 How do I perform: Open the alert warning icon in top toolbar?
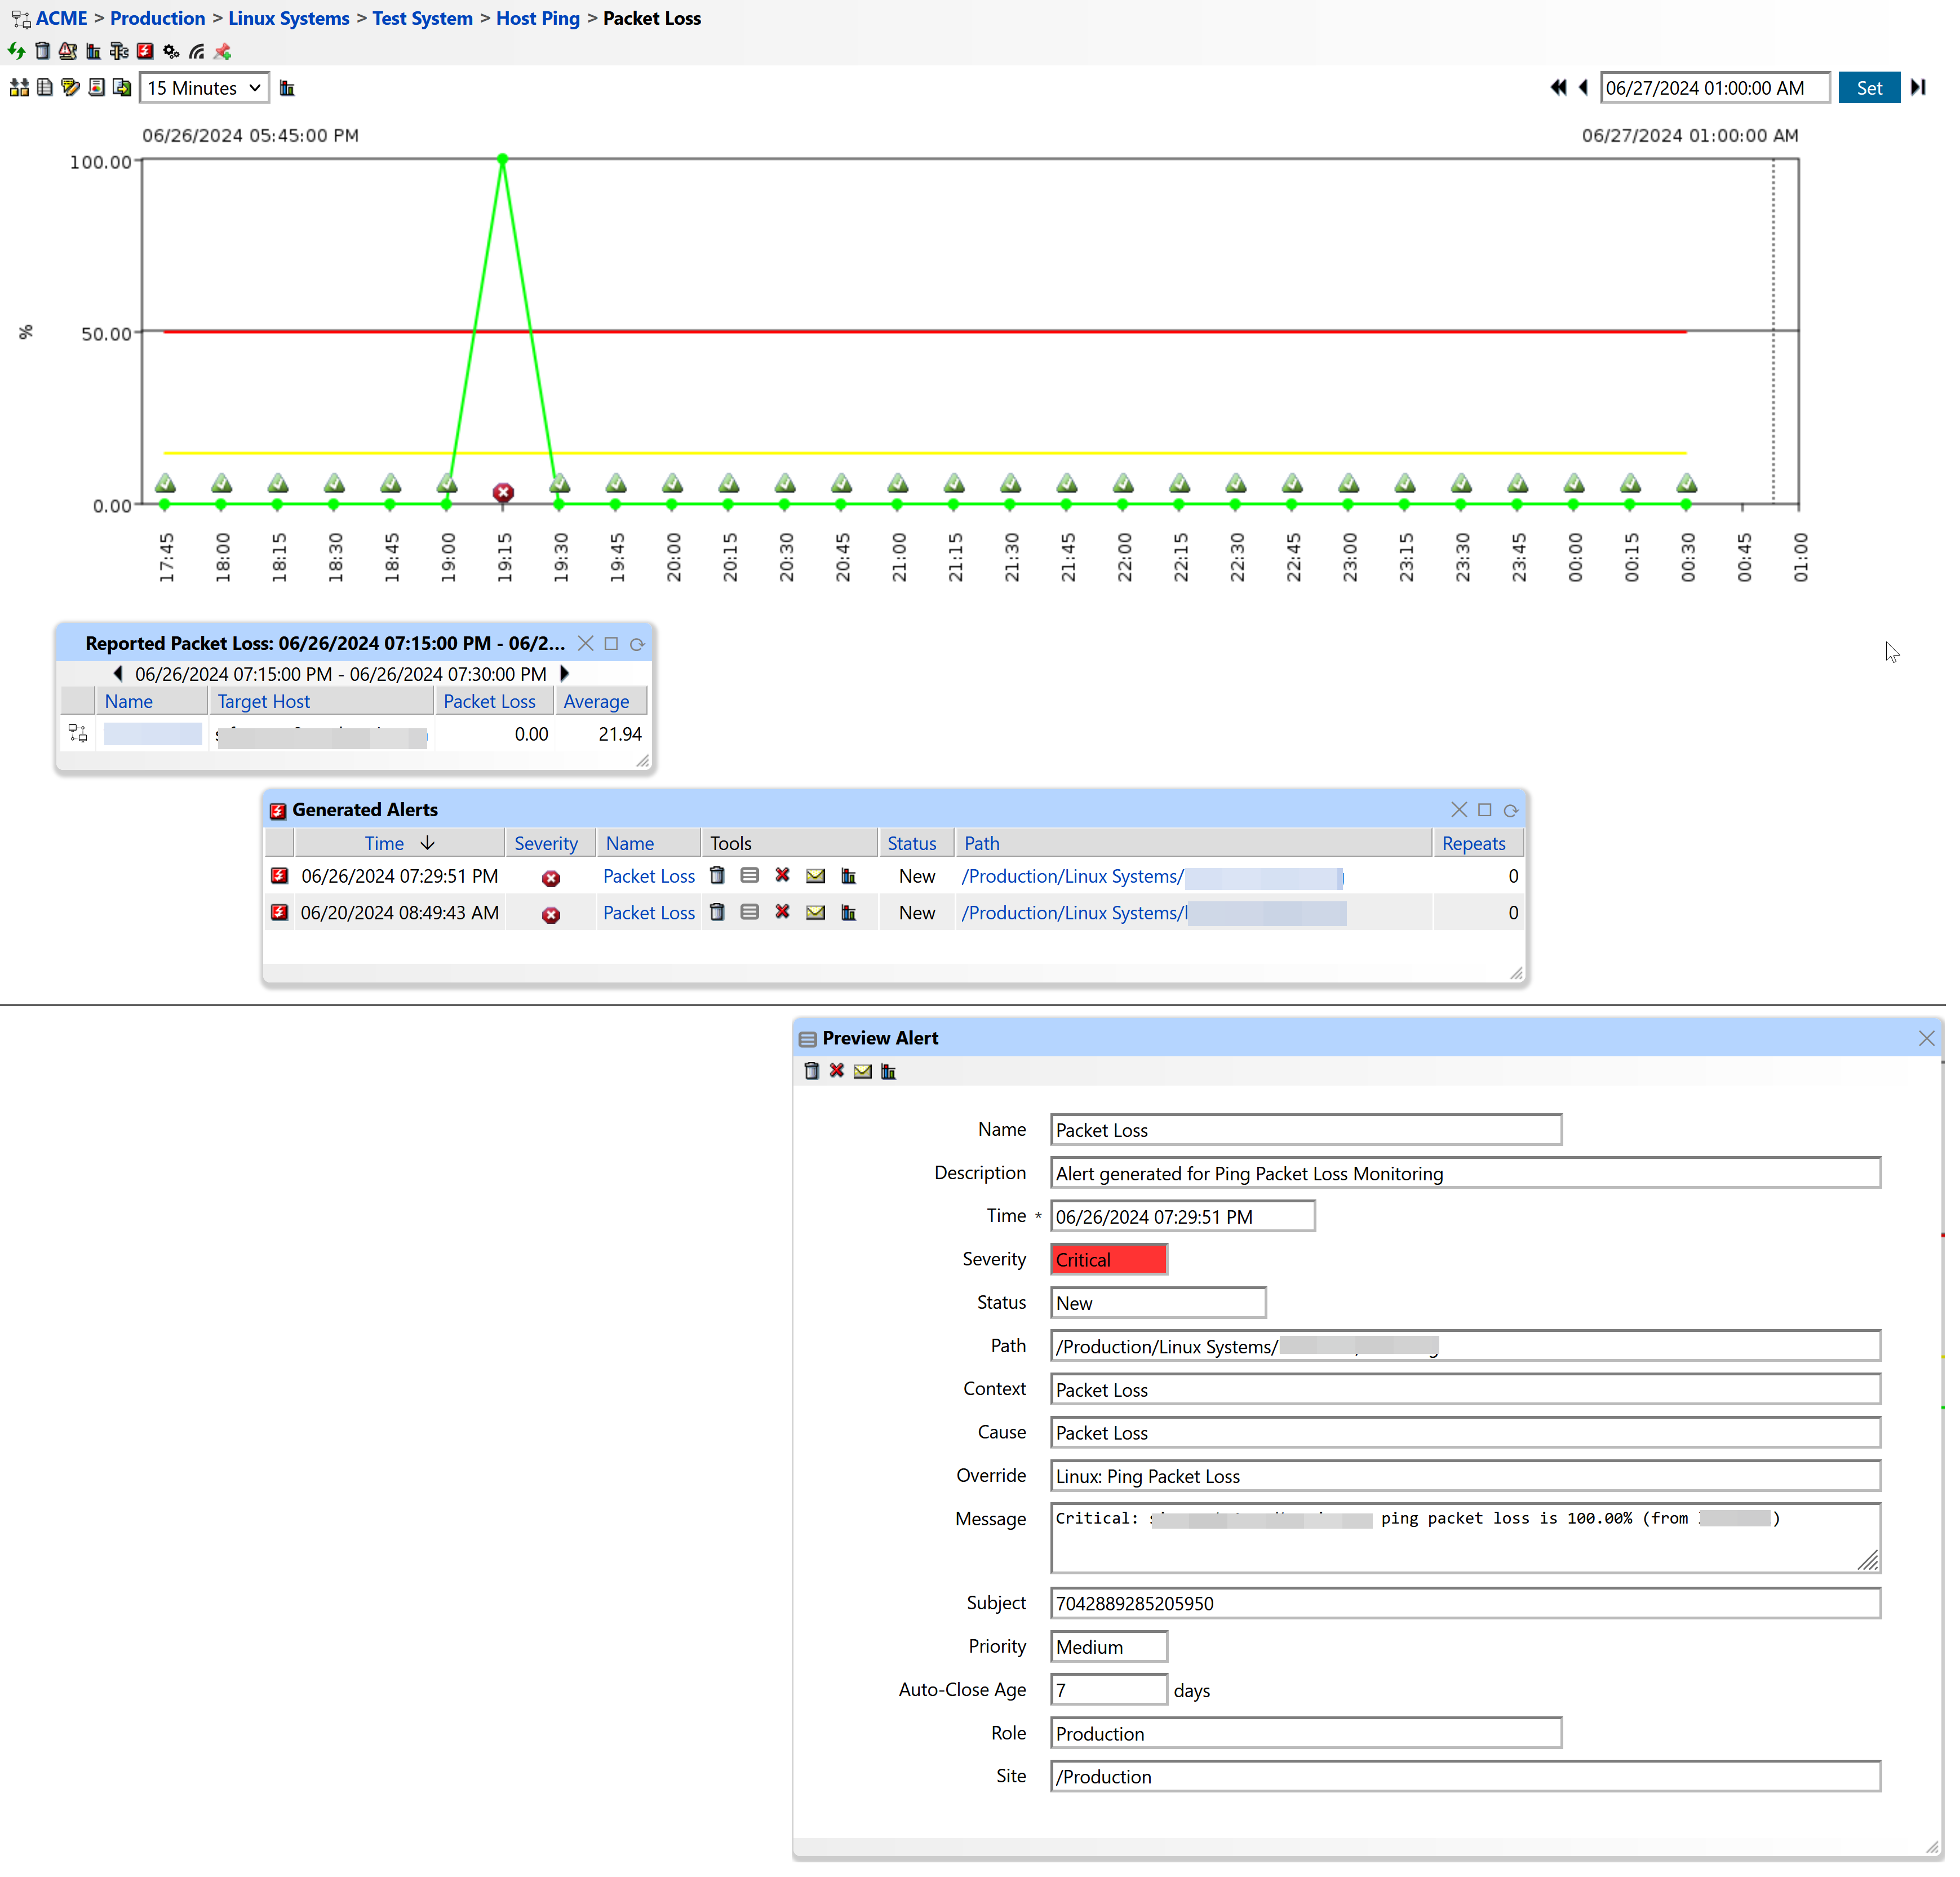[x=68, y=51]
